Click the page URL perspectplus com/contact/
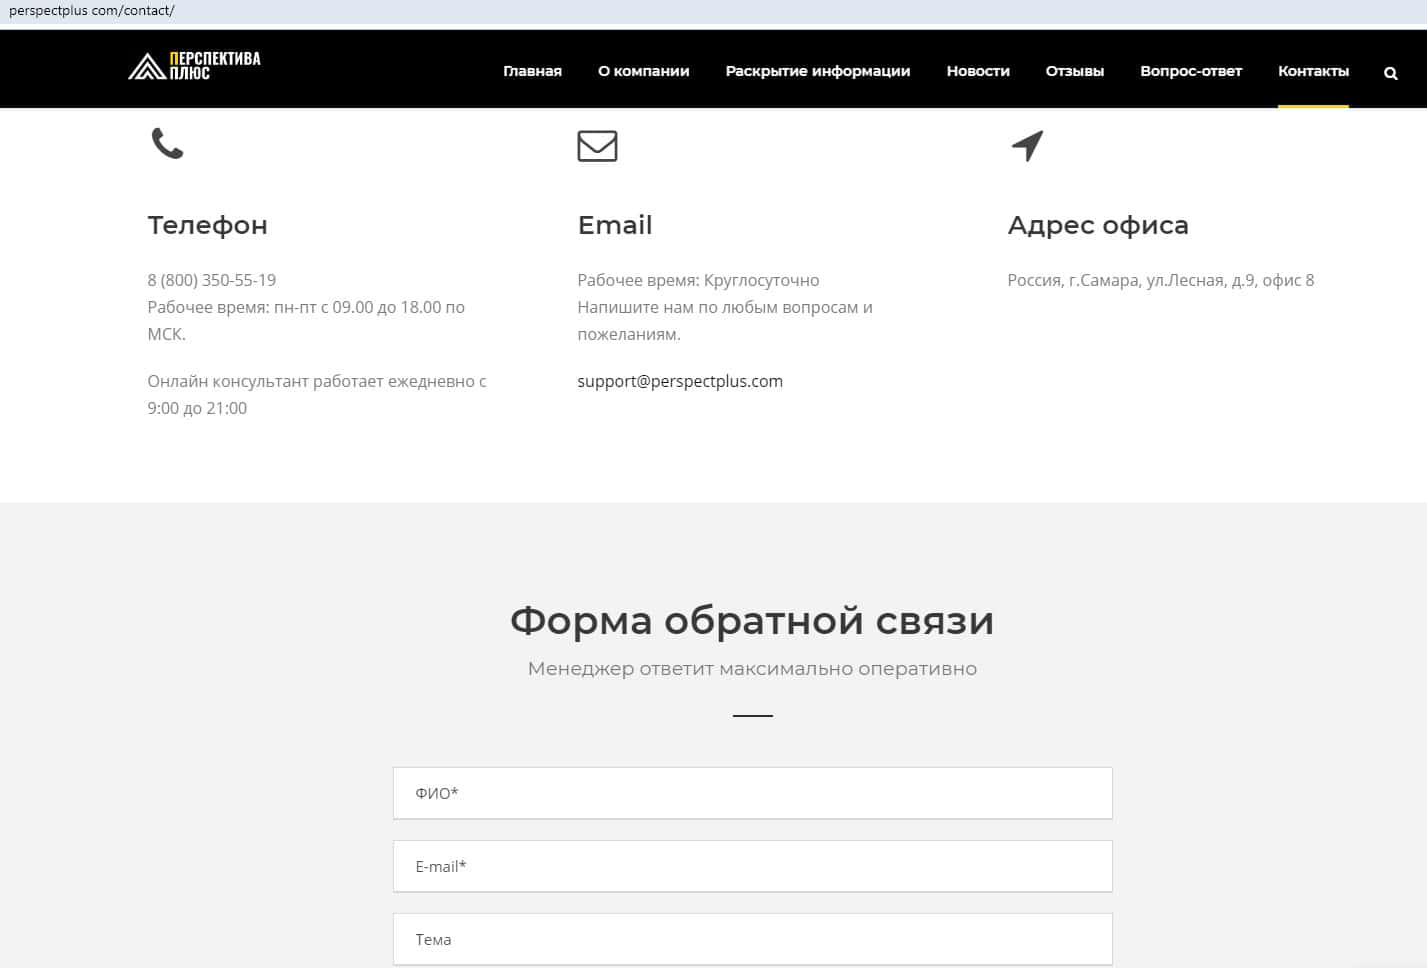 click(x=92, y=11)
